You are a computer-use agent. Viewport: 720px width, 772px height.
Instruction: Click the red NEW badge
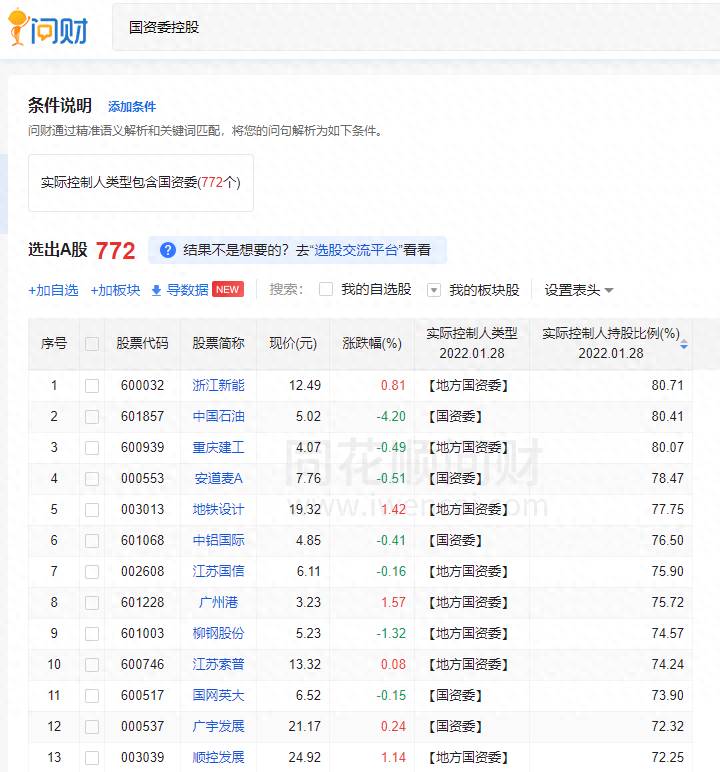pyautogui.click(x=228, y=290)
